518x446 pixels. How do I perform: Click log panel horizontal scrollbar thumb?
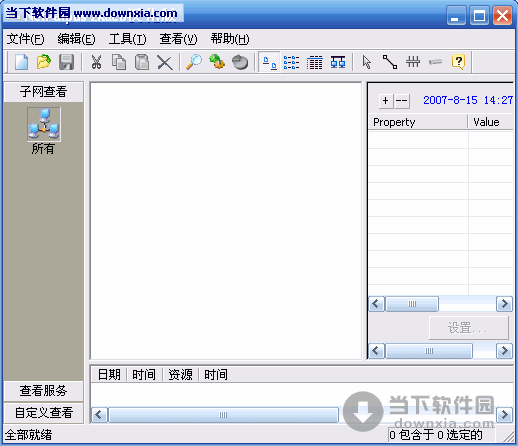(x=223, y=415)
